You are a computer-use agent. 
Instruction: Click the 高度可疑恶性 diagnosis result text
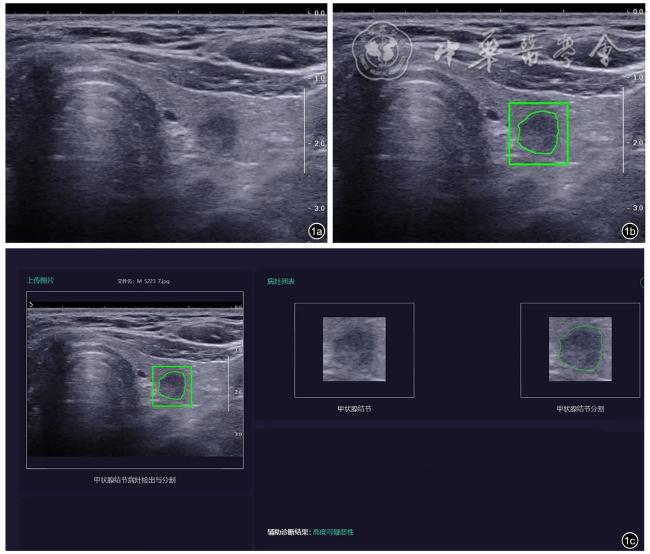[x=333, y=532]
